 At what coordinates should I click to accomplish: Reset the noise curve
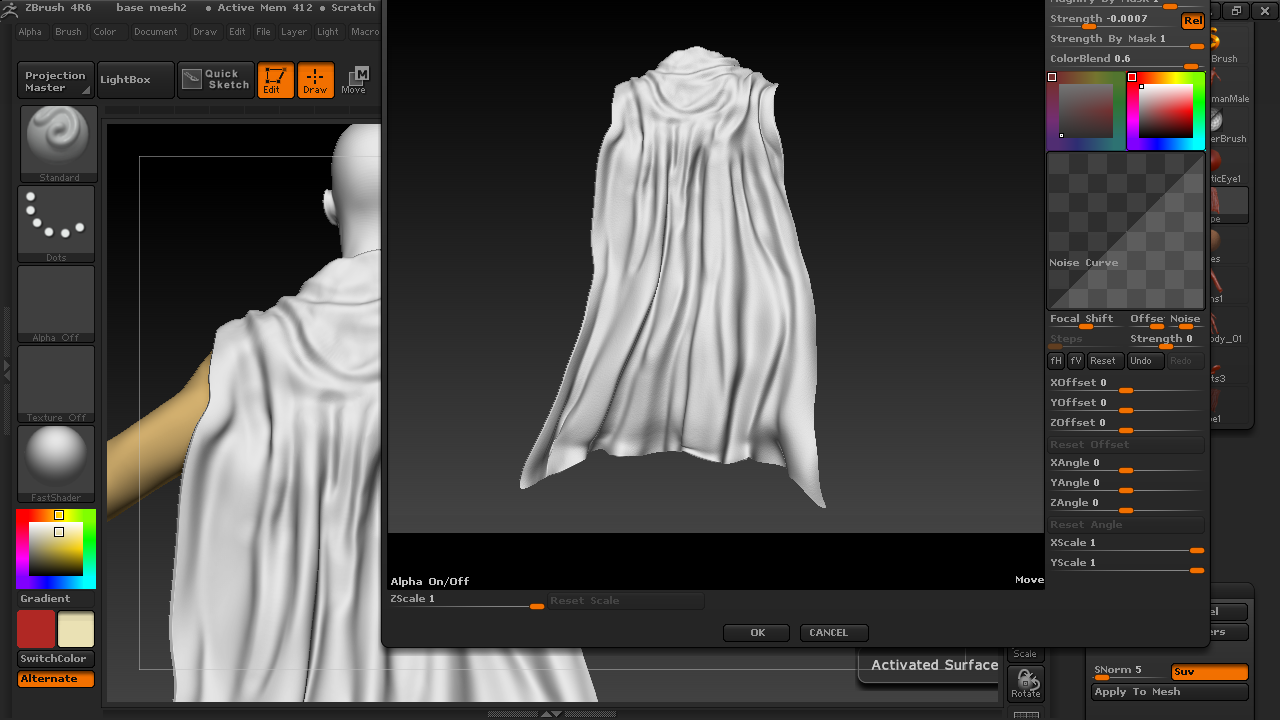point(1103,361)
